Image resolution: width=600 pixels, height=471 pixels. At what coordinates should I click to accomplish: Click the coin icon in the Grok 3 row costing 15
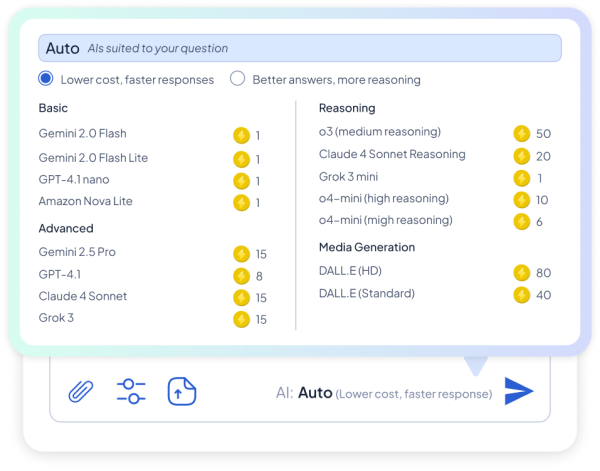point(241,319)
